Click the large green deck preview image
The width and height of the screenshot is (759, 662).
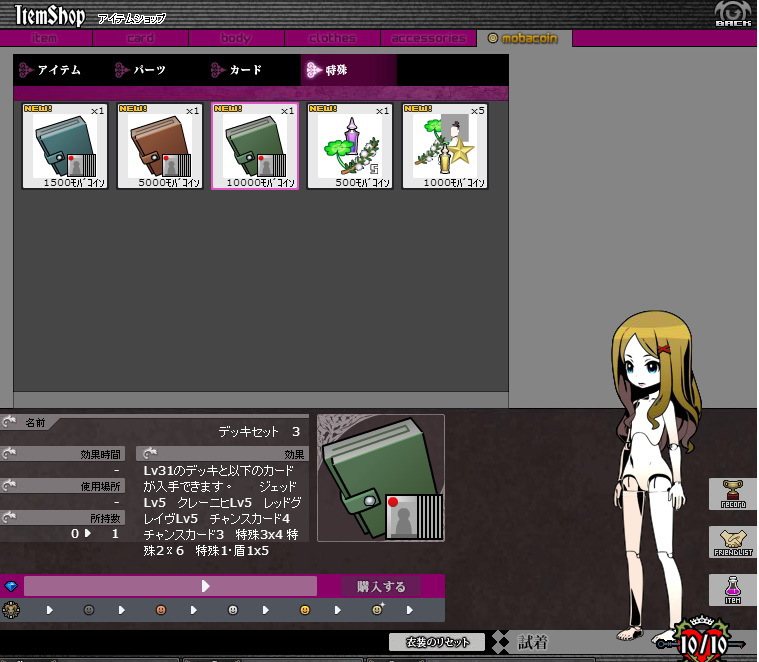pos(381,478)
